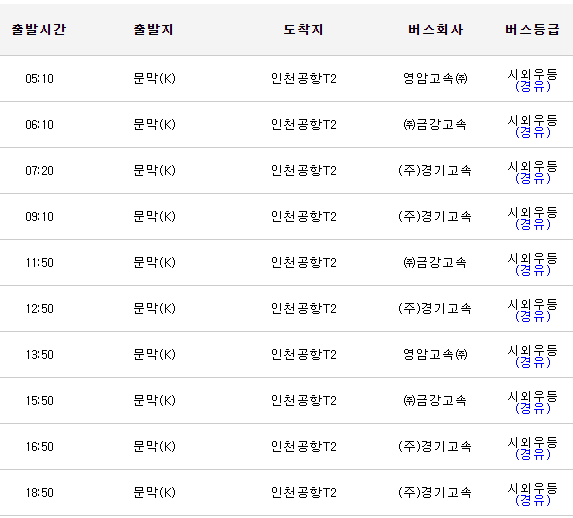Select the 09:10 departure time cell
Screen dimensions: 573x518
pos(39,217)
